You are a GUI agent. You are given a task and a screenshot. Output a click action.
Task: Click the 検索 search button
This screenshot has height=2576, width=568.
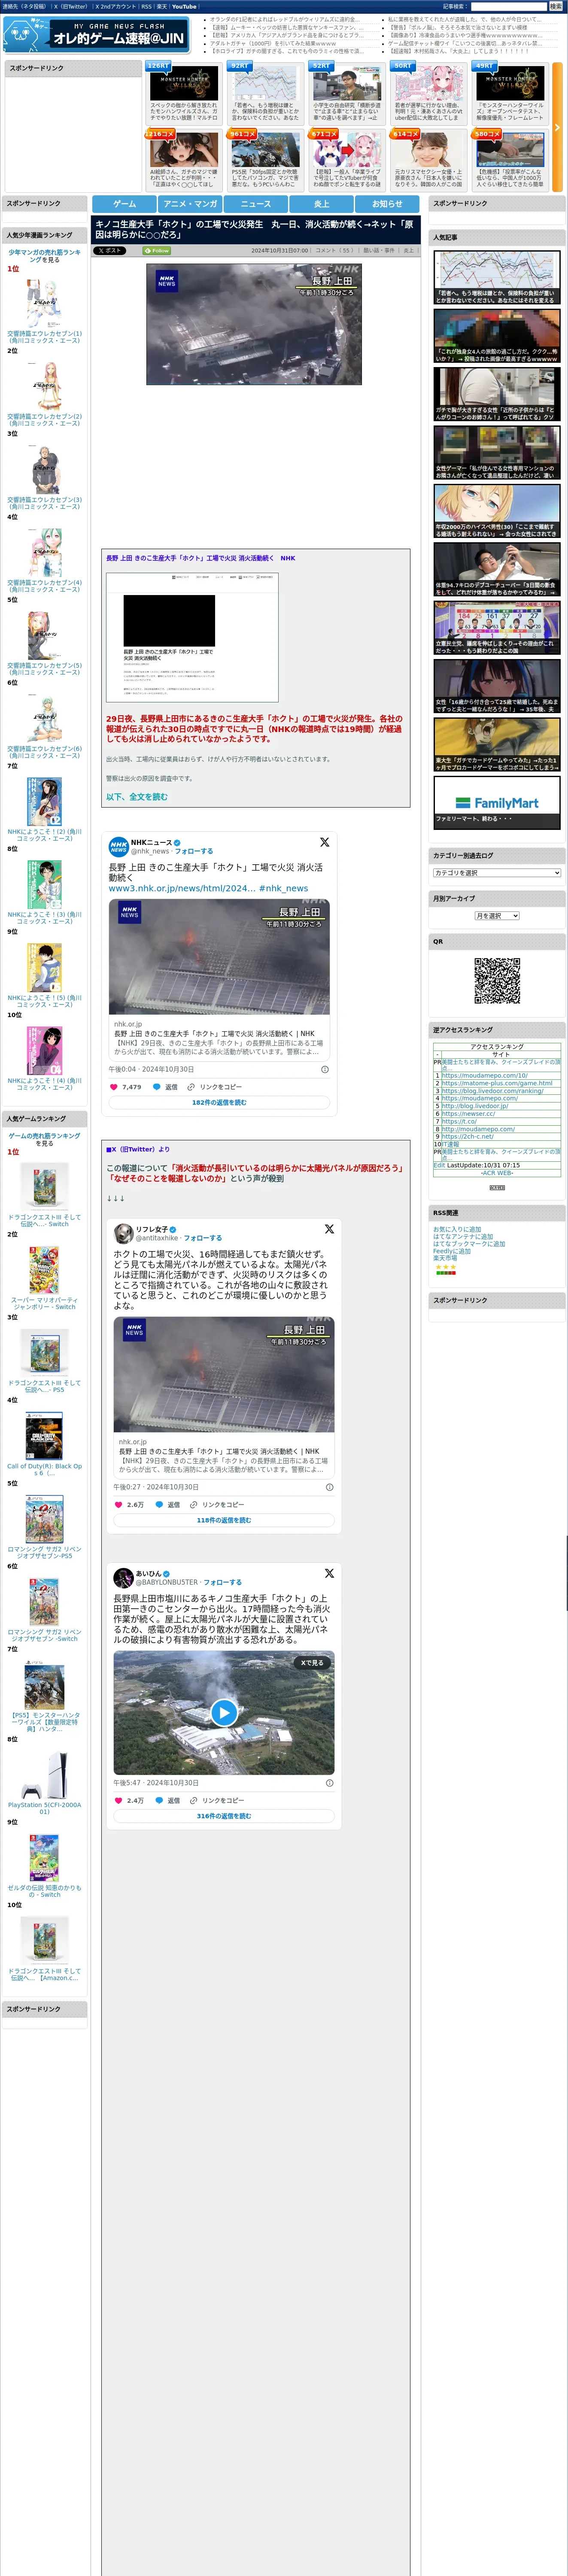[x=555, y=6]
